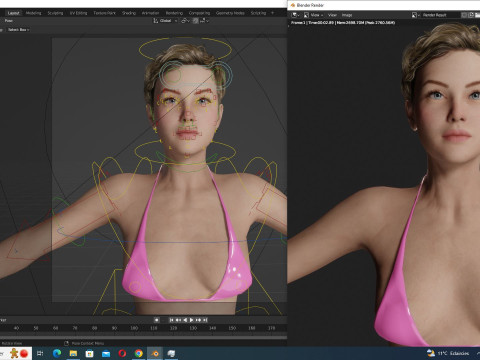The width and height of the screenshot is (480, 360).
Task: Open the Select Box tool dropdown
Action: [18, 30]
